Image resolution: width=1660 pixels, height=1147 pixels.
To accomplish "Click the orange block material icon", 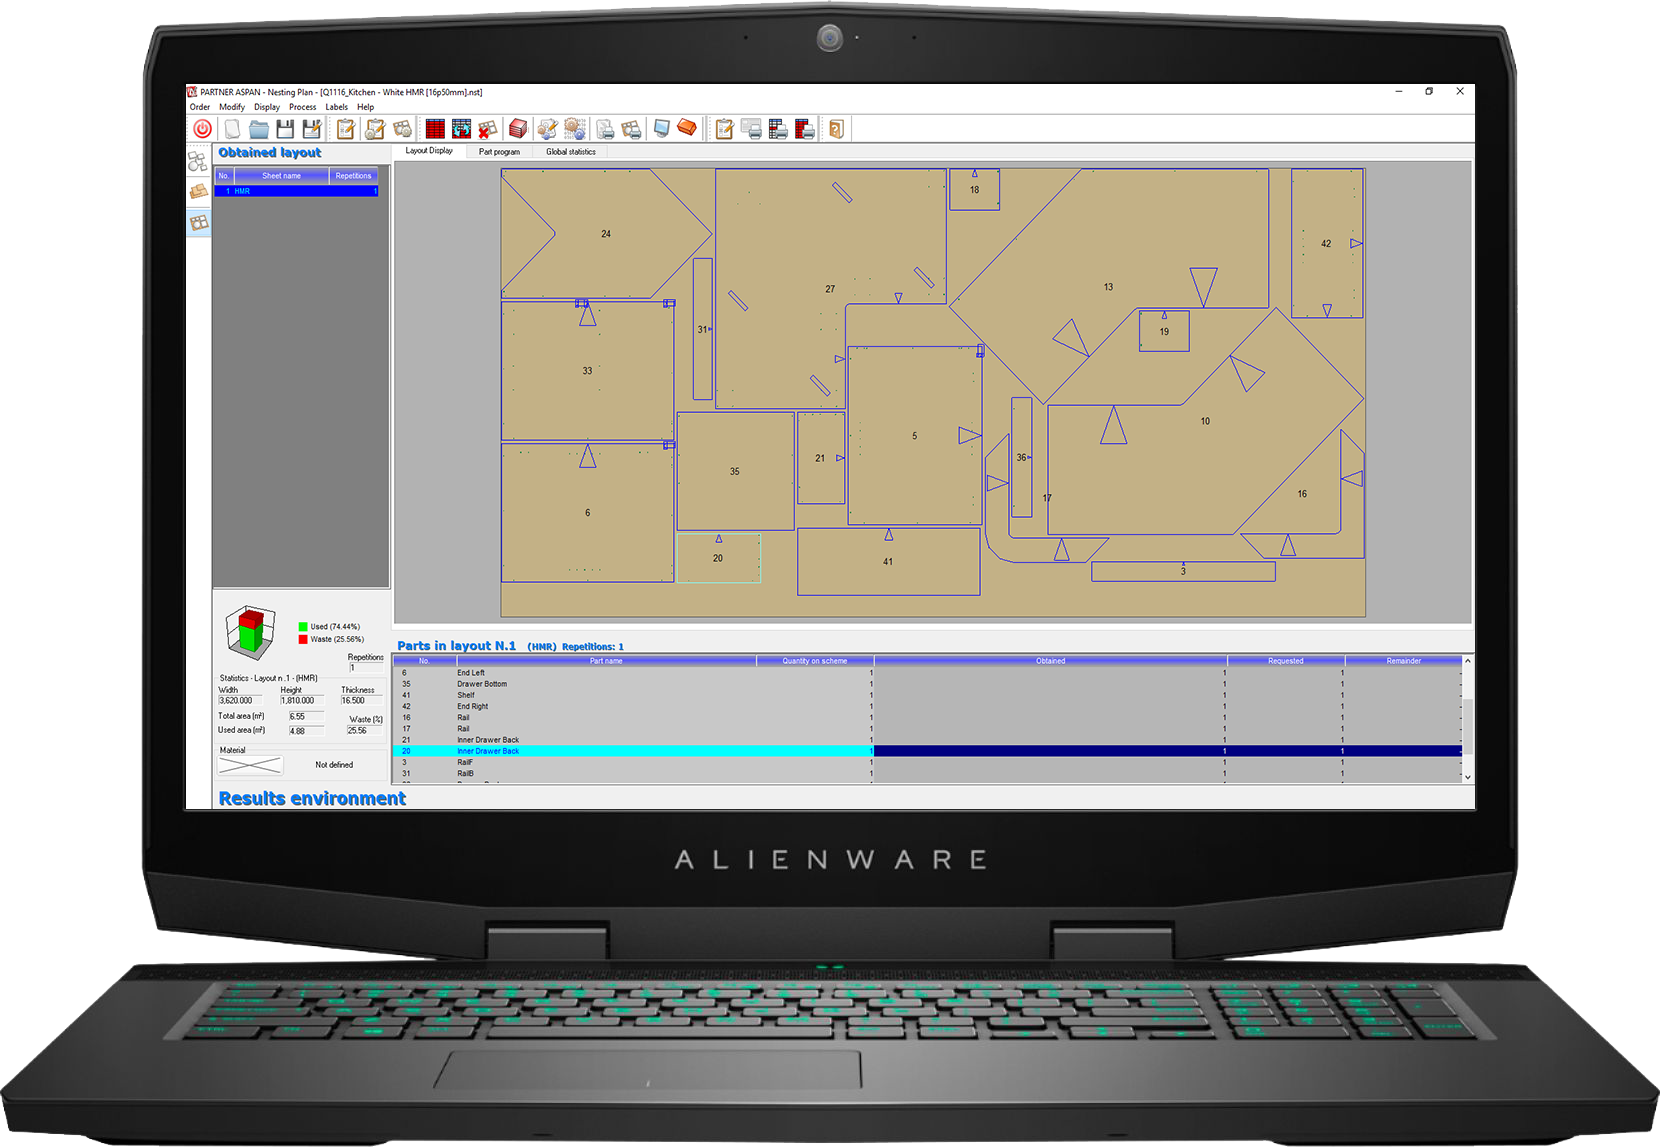I will coord(688,129).
